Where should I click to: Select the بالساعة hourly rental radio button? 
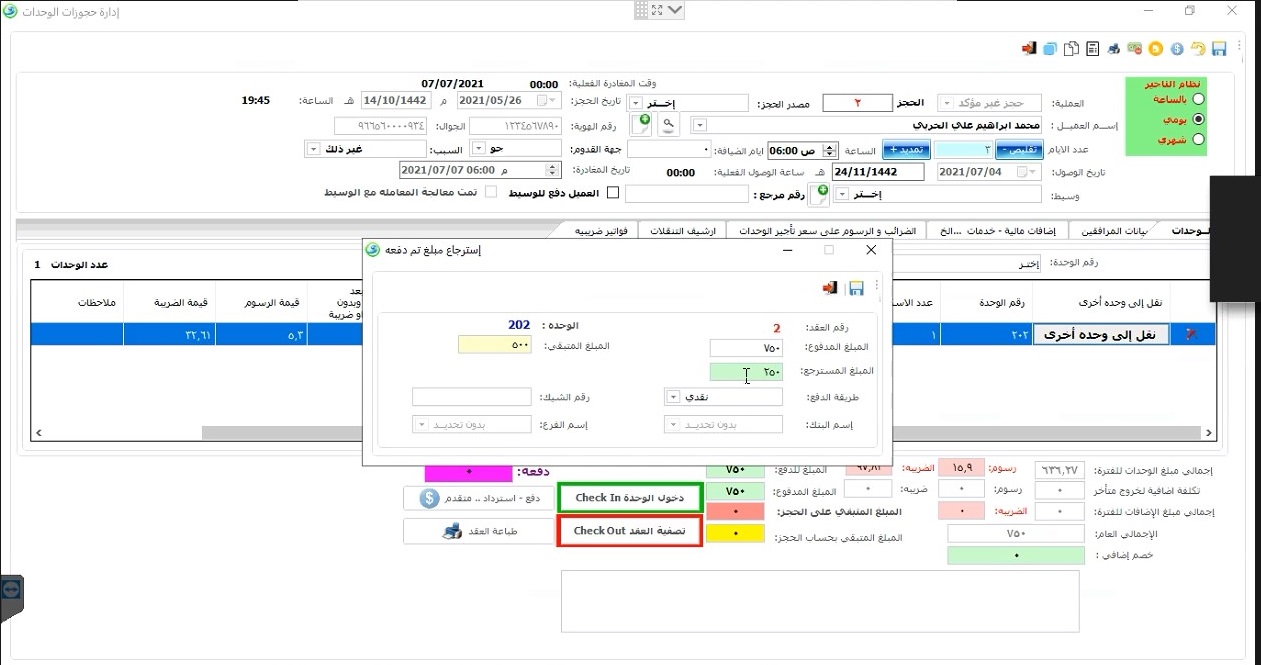click(1199, 100)
